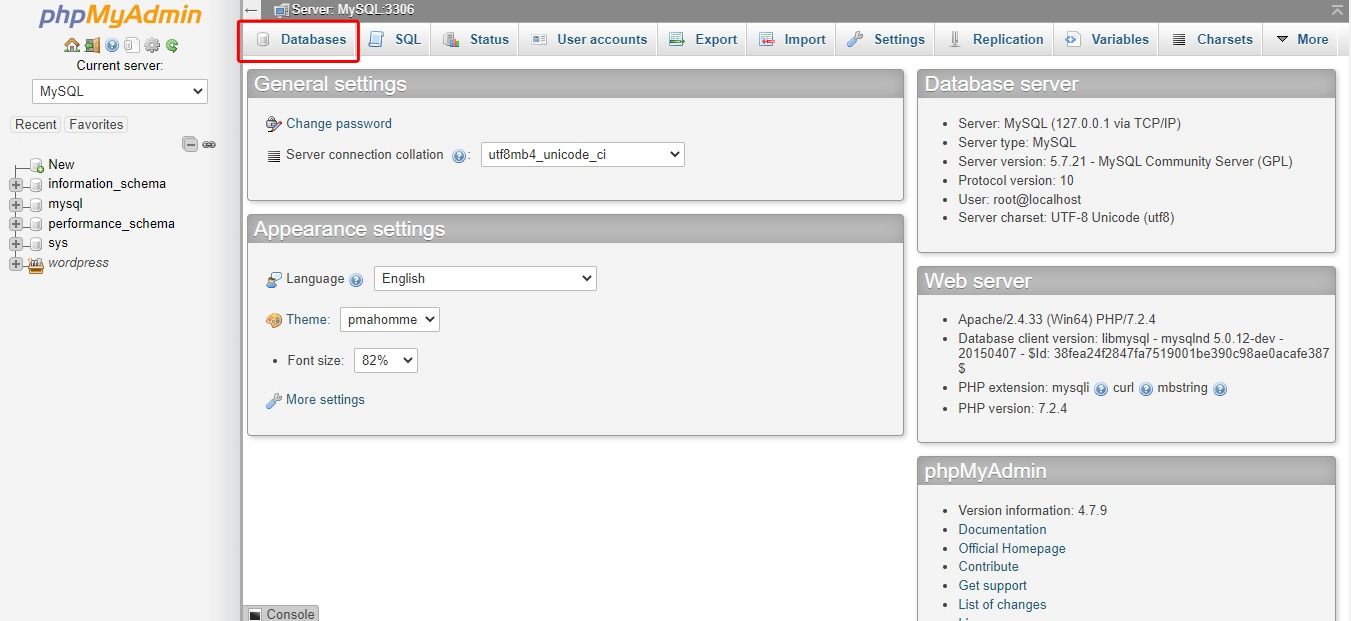Click the Get support link
The image size is (1351, 621).
click(992, 586)
